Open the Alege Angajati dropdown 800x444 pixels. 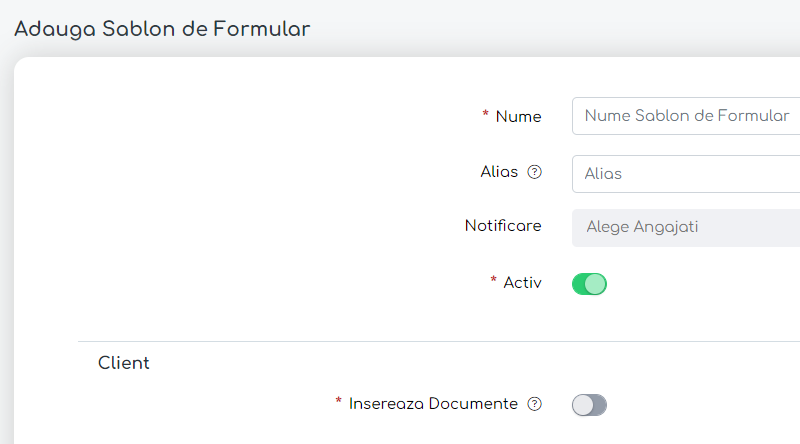pyautogui.click(x=686, y=227)
